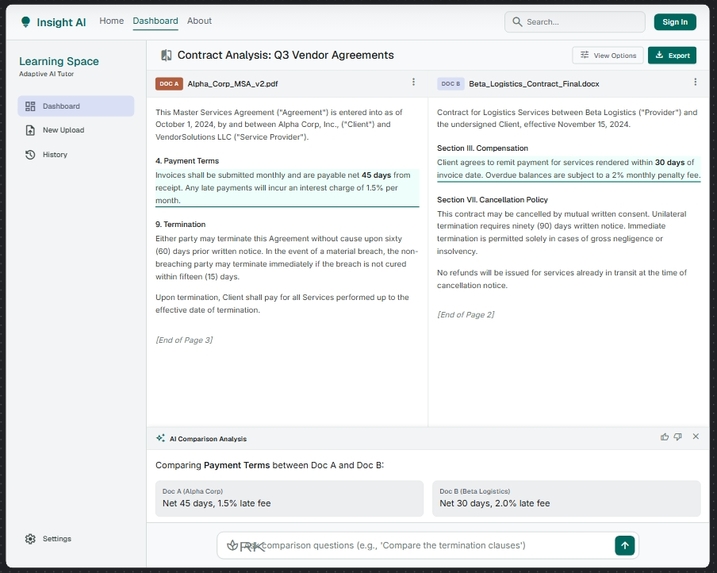Click the View Options sliders icon

[x=584, y=55]
